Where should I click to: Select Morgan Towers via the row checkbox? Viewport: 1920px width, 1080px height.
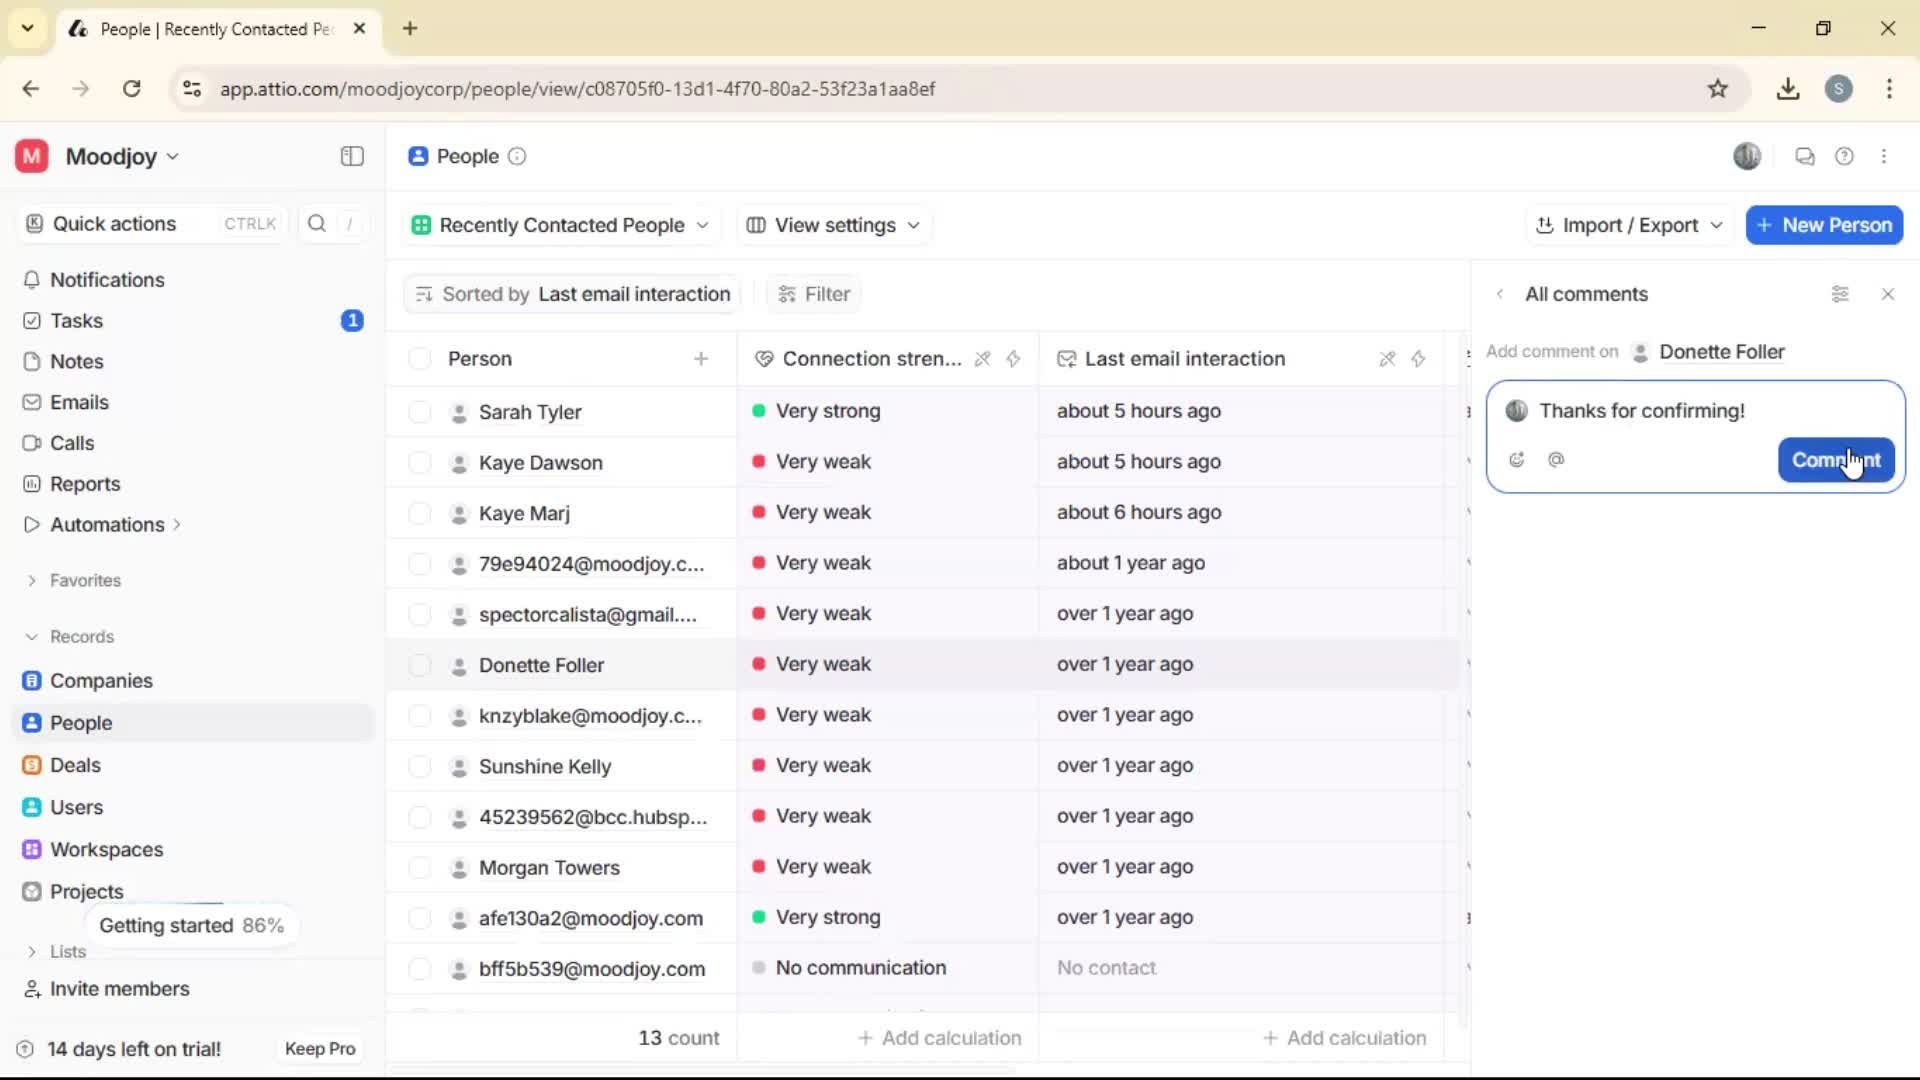419,867
